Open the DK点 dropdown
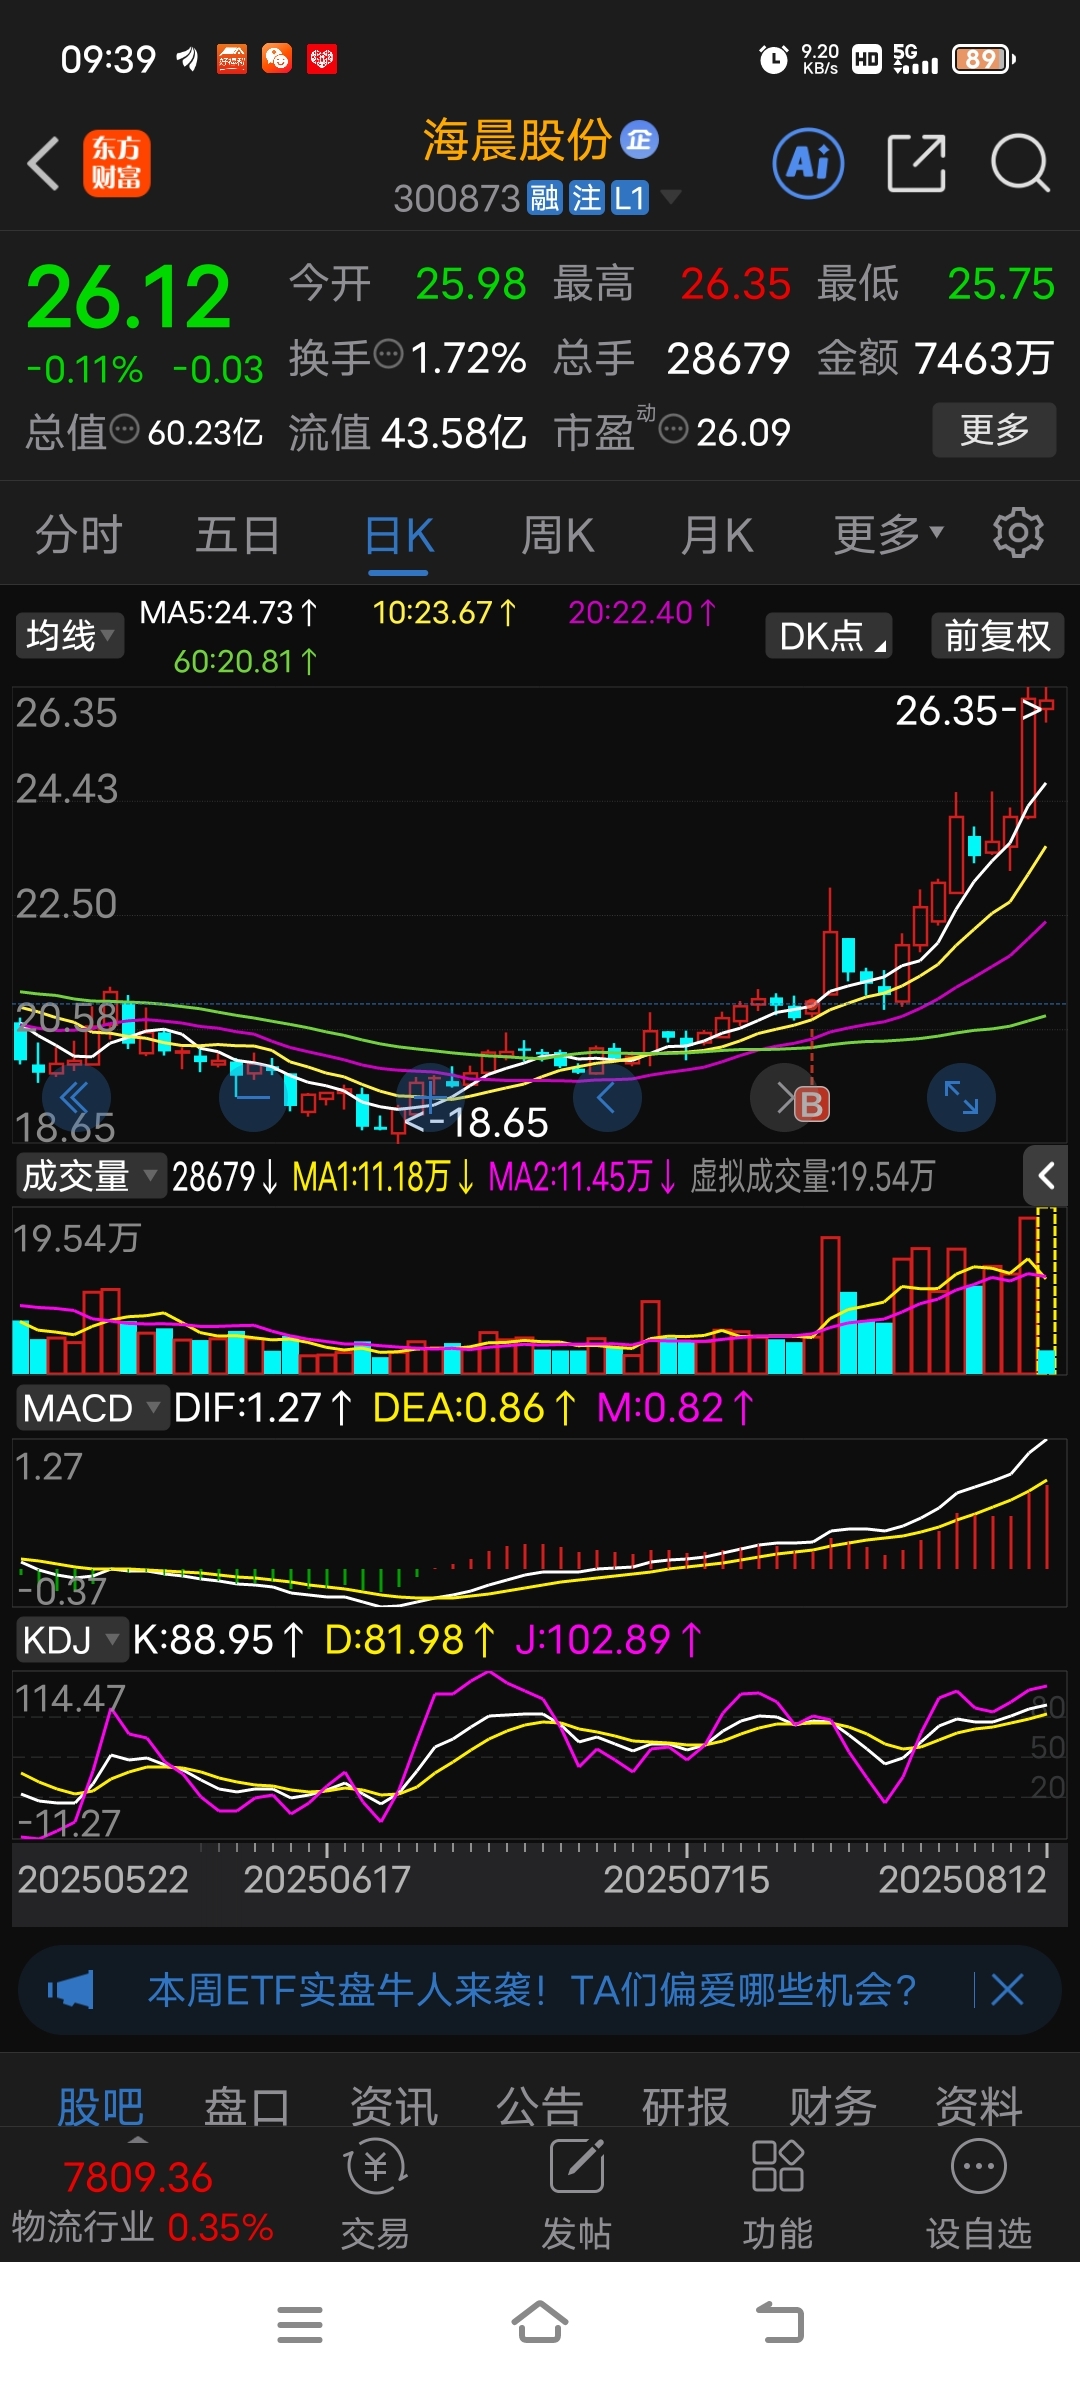The width and height of the screenshot is (1080, 2388). click(829, 636)
